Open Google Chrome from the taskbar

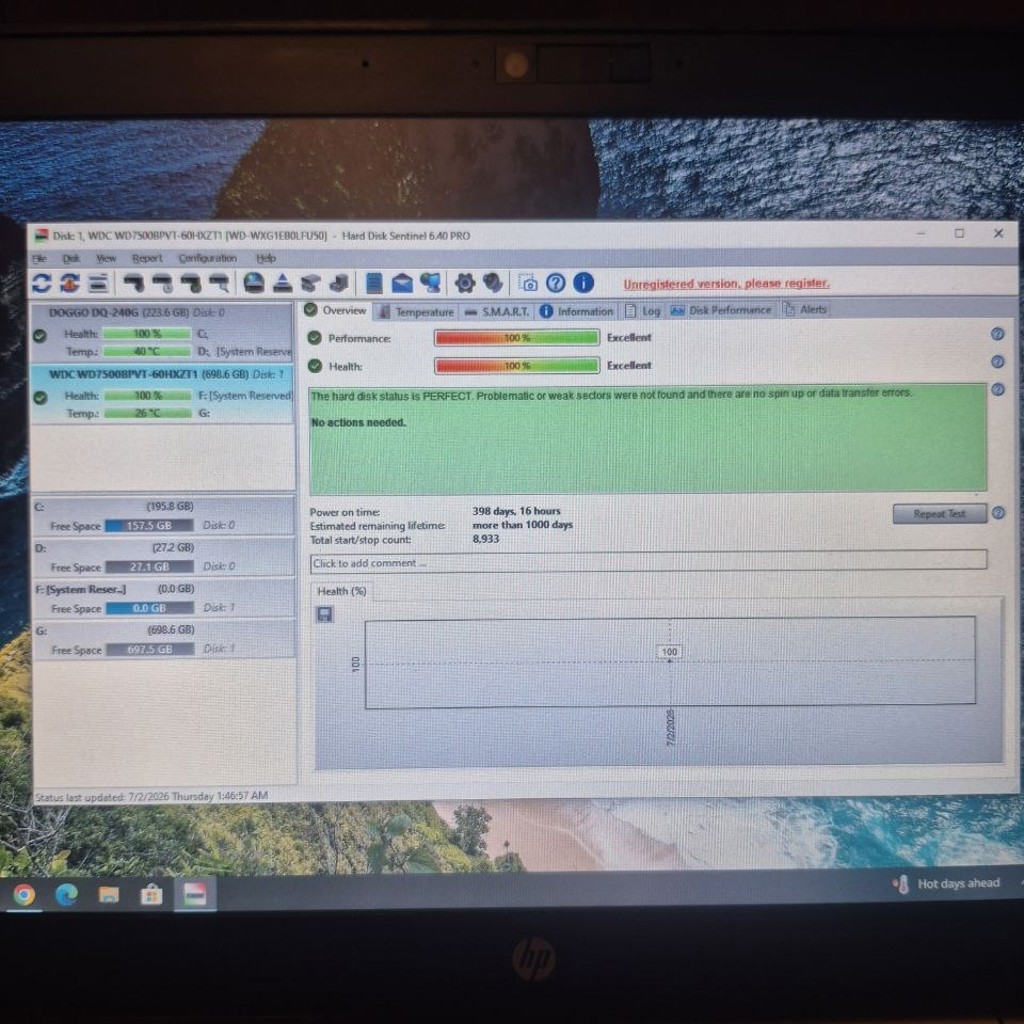(24, 894)
